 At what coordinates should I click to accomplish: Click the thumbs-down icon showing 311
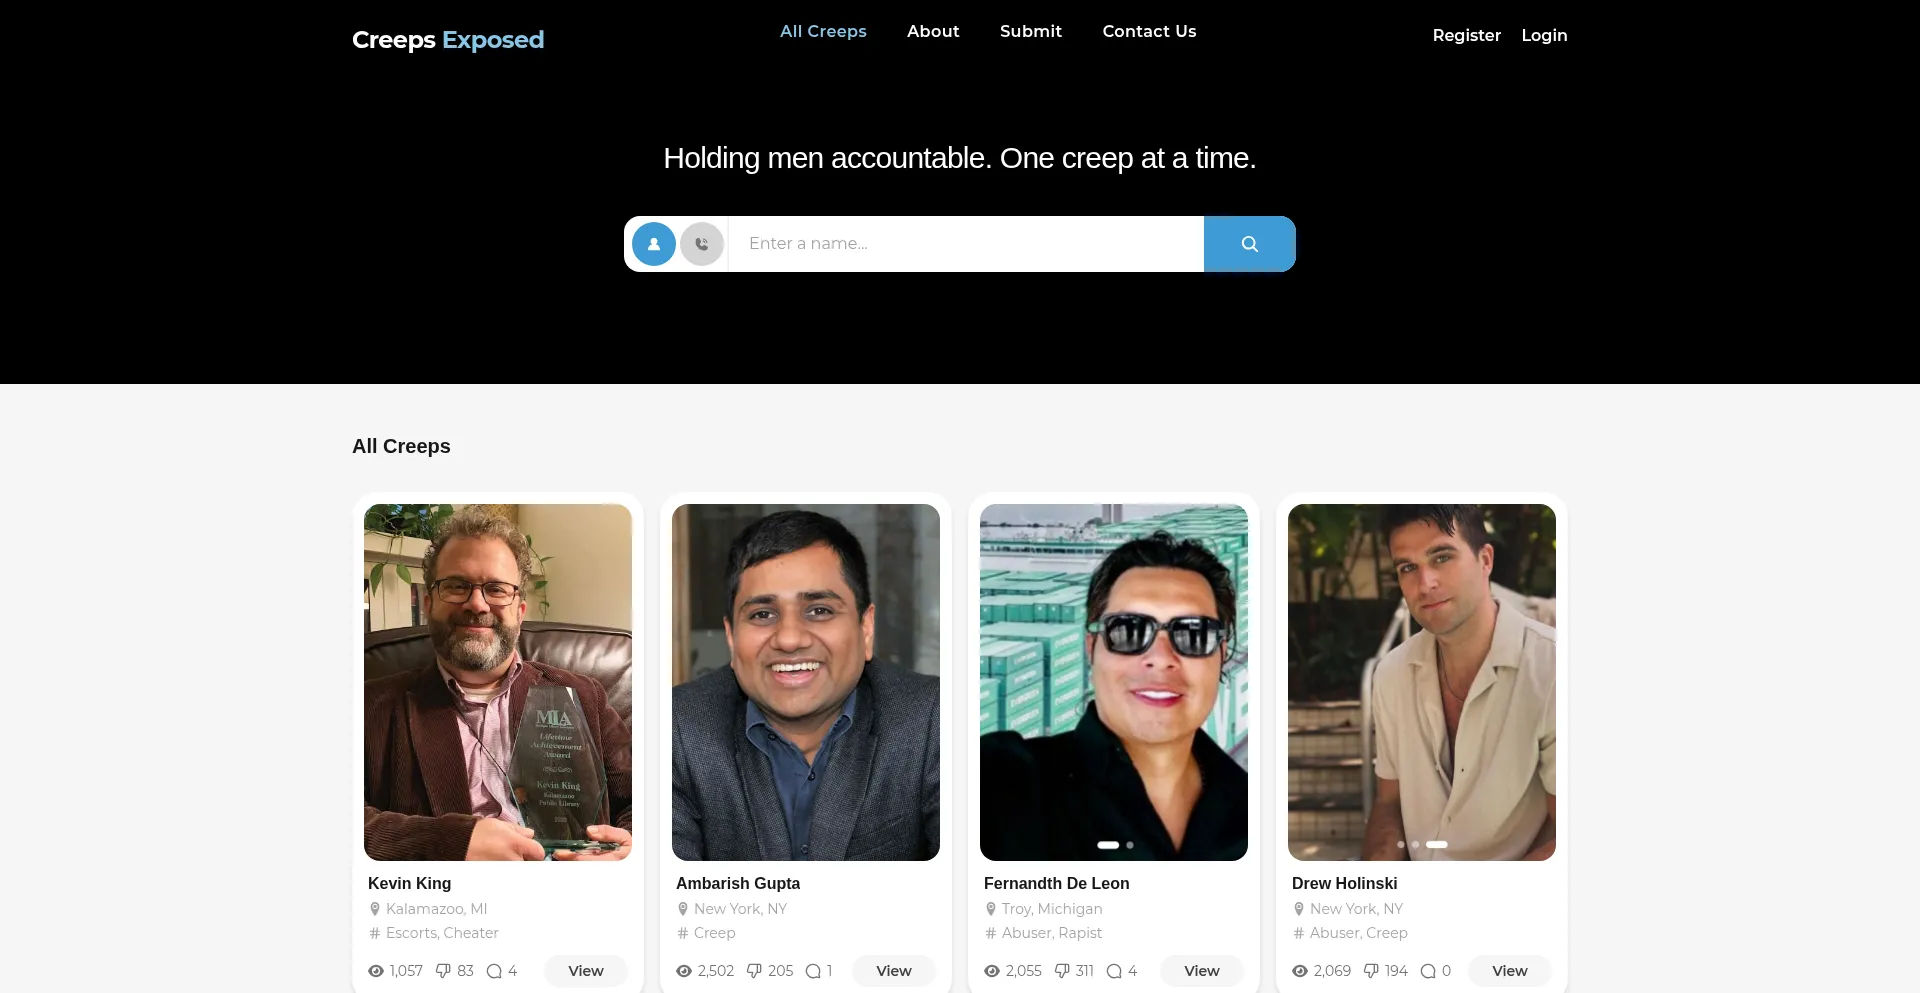[1062, 971]
